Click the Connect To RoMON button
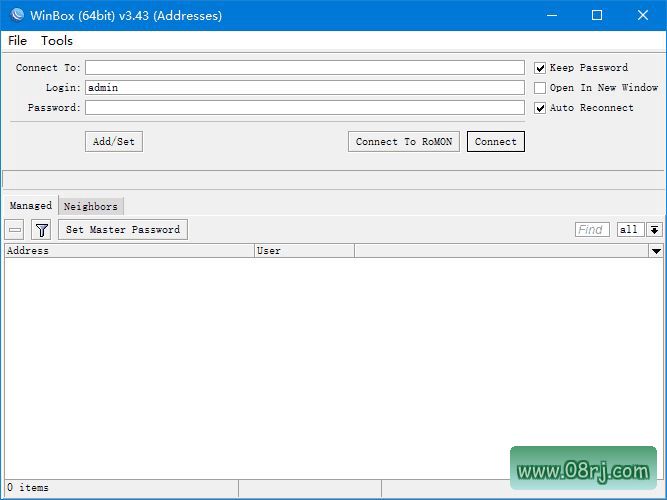667x500 pixels. click(404, 142)
